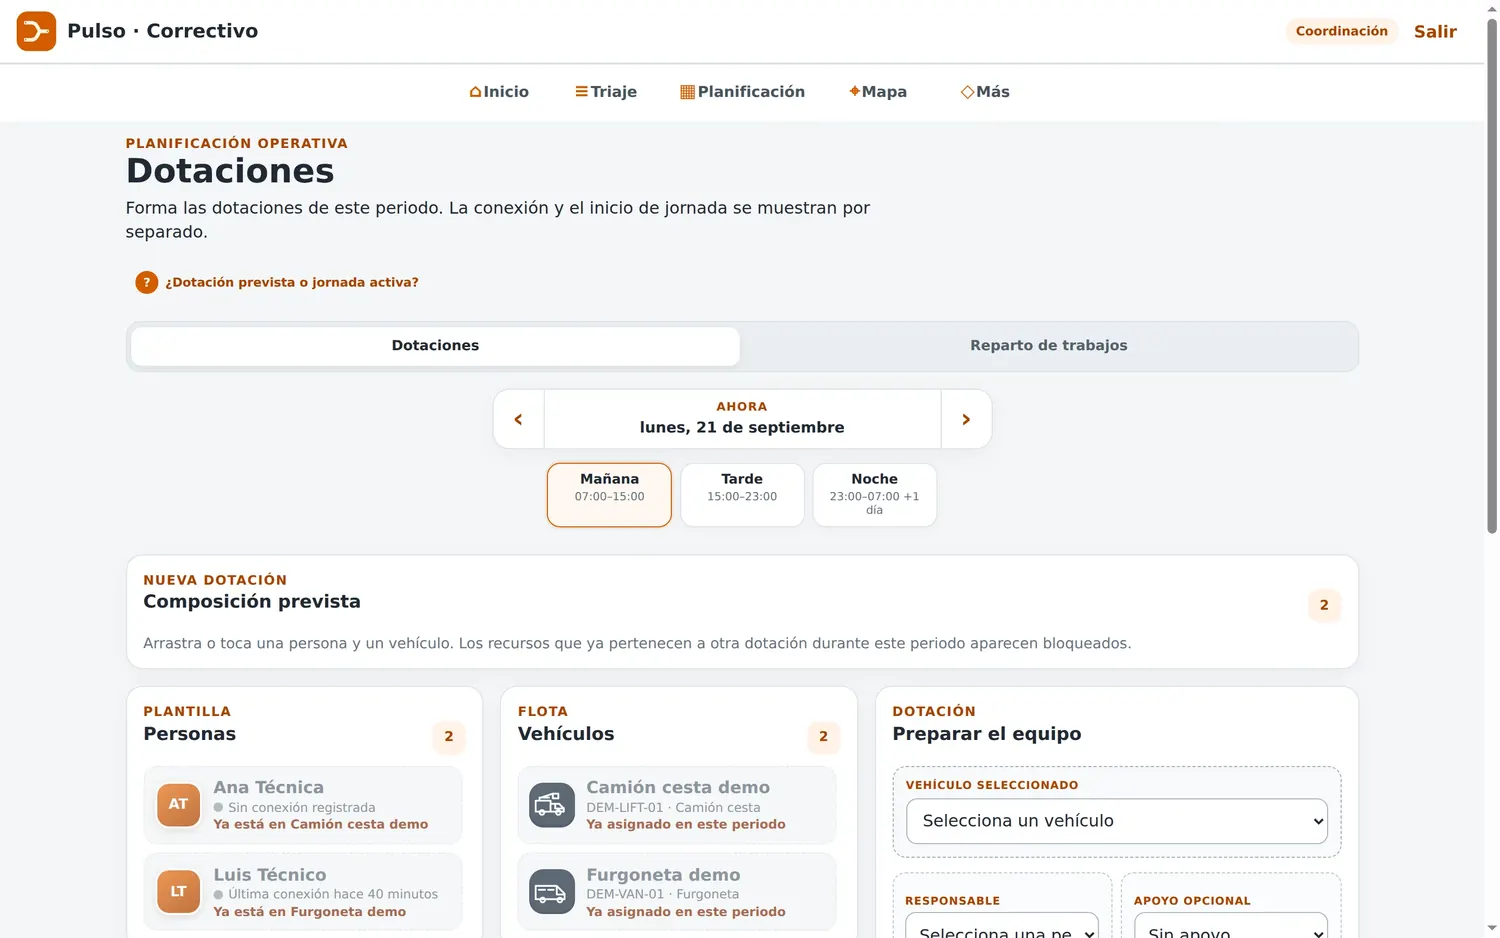Click the Personas count badge

(x=449, y=737)
